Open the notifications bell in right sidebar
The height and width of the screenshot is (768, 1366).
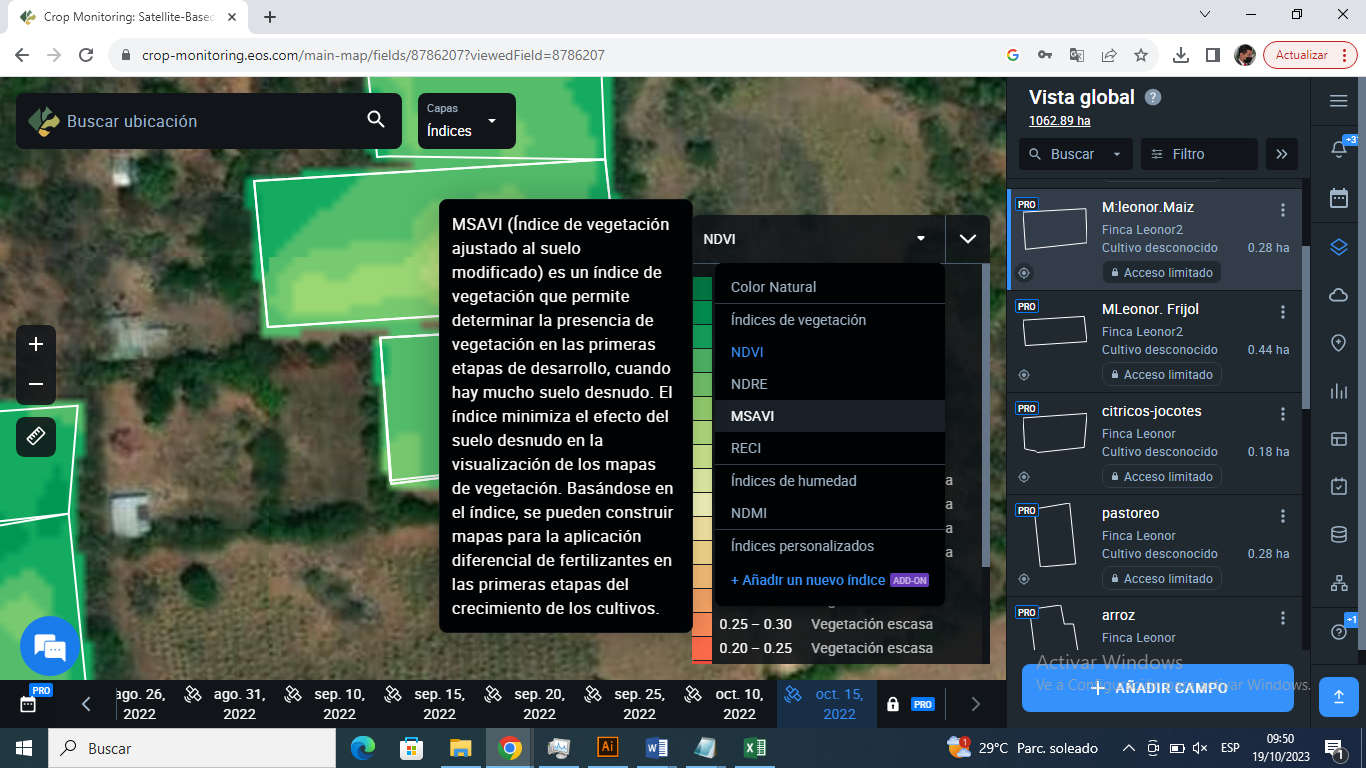point(1338,147)
